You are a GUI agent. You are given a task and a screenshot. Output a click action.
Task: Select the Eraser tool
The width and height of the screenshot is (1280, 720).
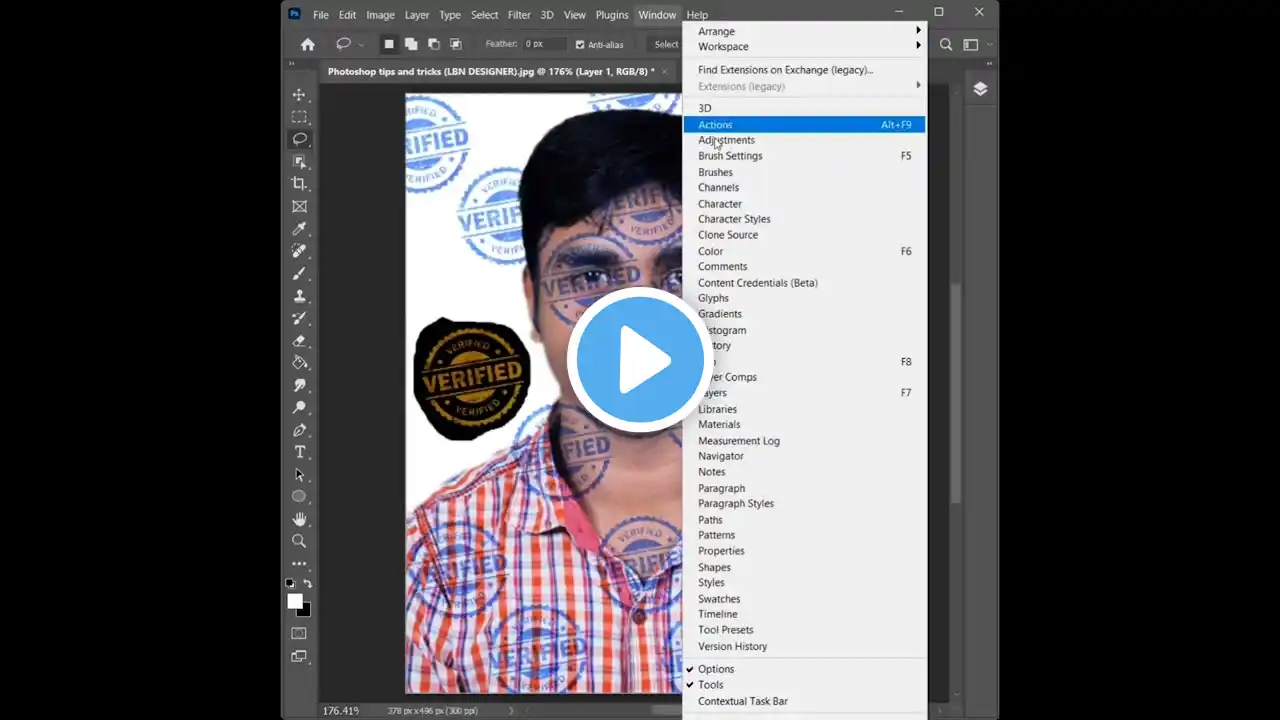pos(299,341)
